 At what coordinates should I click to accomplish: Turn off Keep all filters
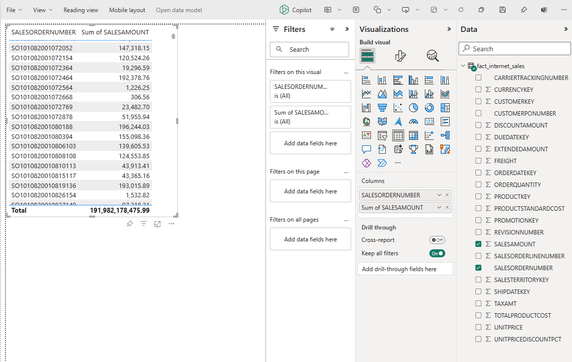point(437,253)
